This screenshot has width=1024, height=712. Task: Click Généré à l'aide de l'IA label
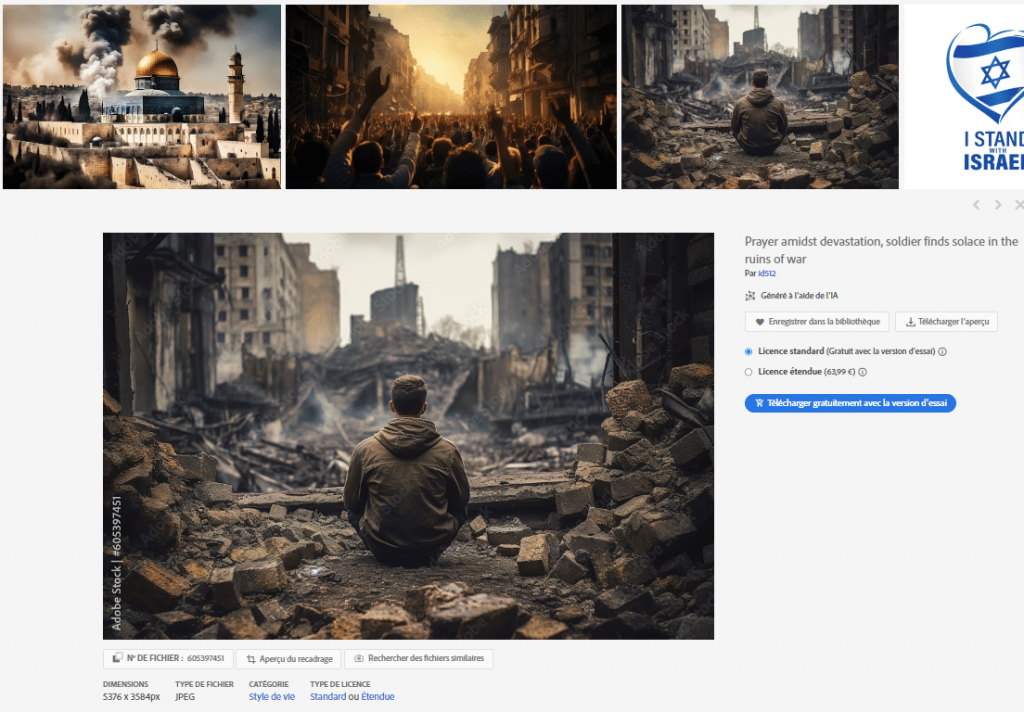coord(799,296)
